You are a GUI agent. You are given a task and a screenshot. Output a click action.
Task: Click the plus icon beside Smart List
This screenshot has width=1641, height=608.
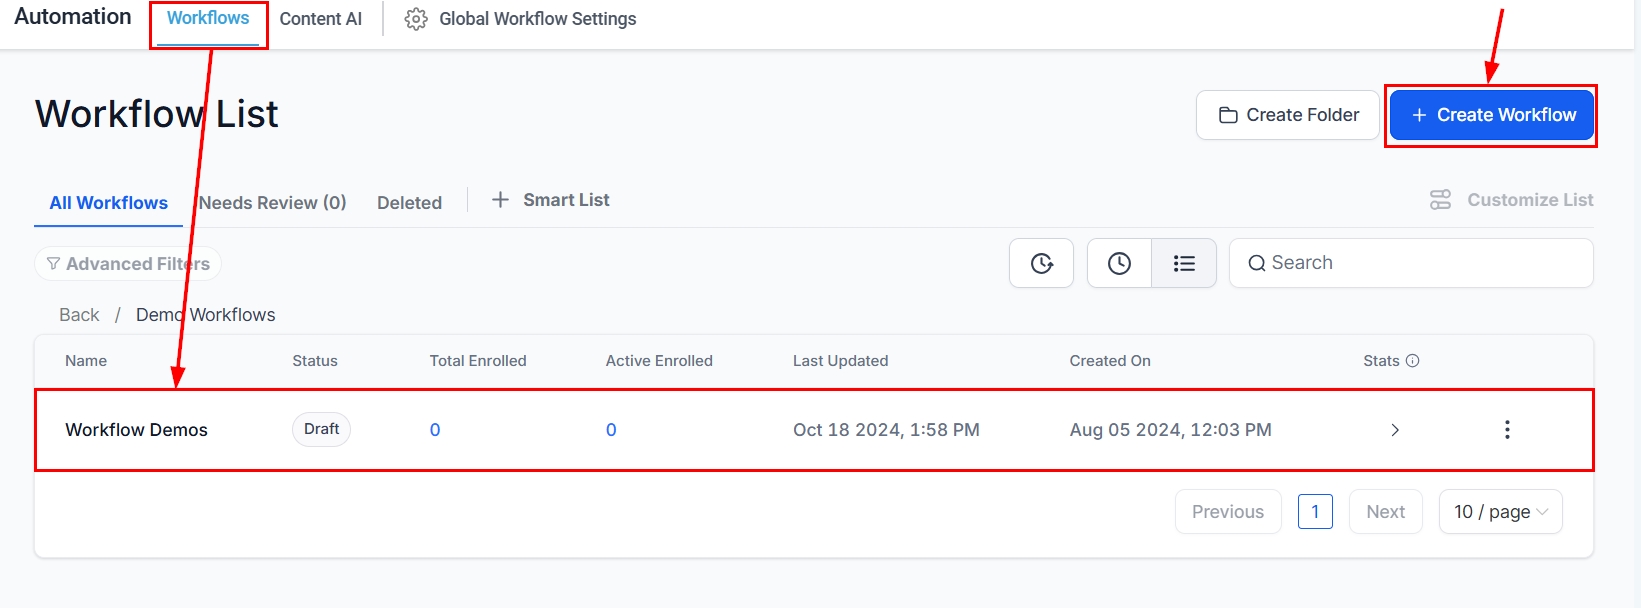point(500,200)
